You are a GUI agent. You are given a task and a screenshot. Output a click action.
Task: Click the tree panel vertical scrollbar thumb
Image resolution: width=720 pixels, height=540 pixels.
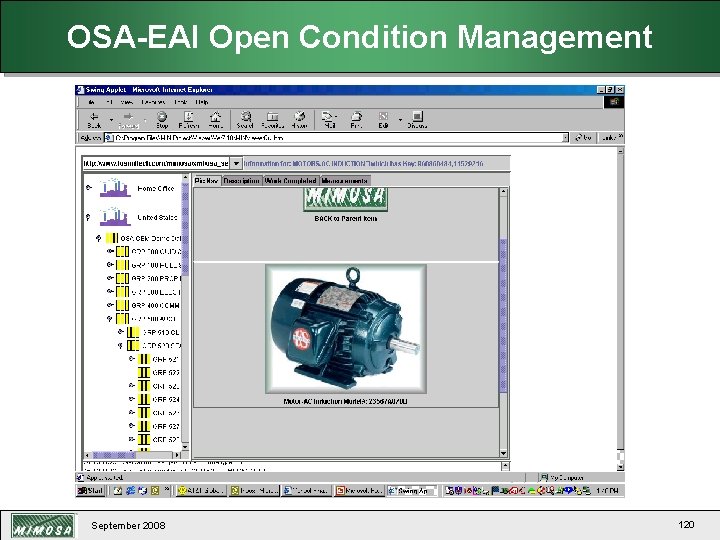click(x=186, y=228)
